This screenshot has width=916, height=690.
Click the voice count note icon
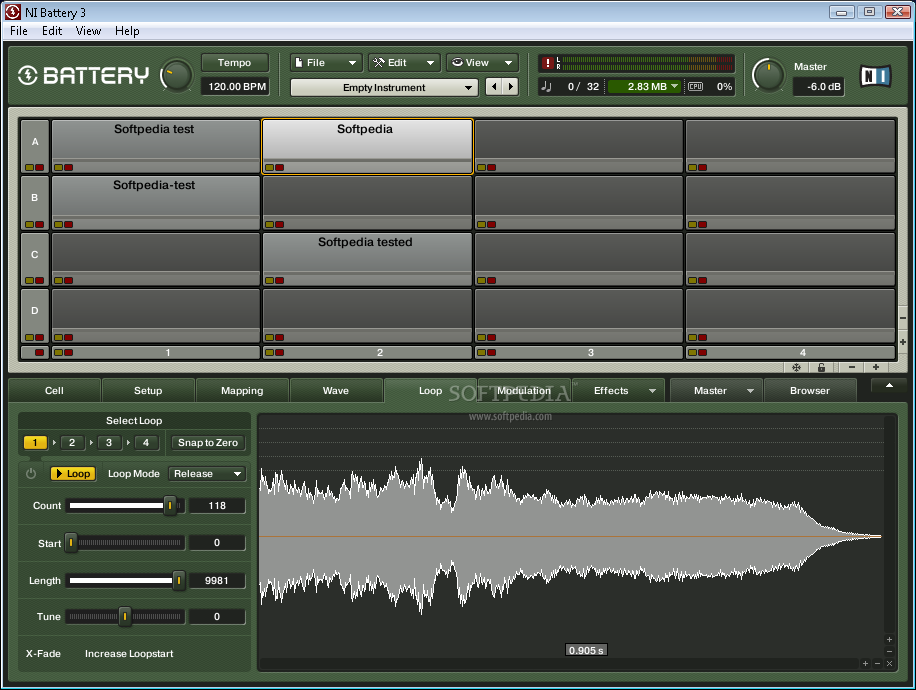(547, 86)
